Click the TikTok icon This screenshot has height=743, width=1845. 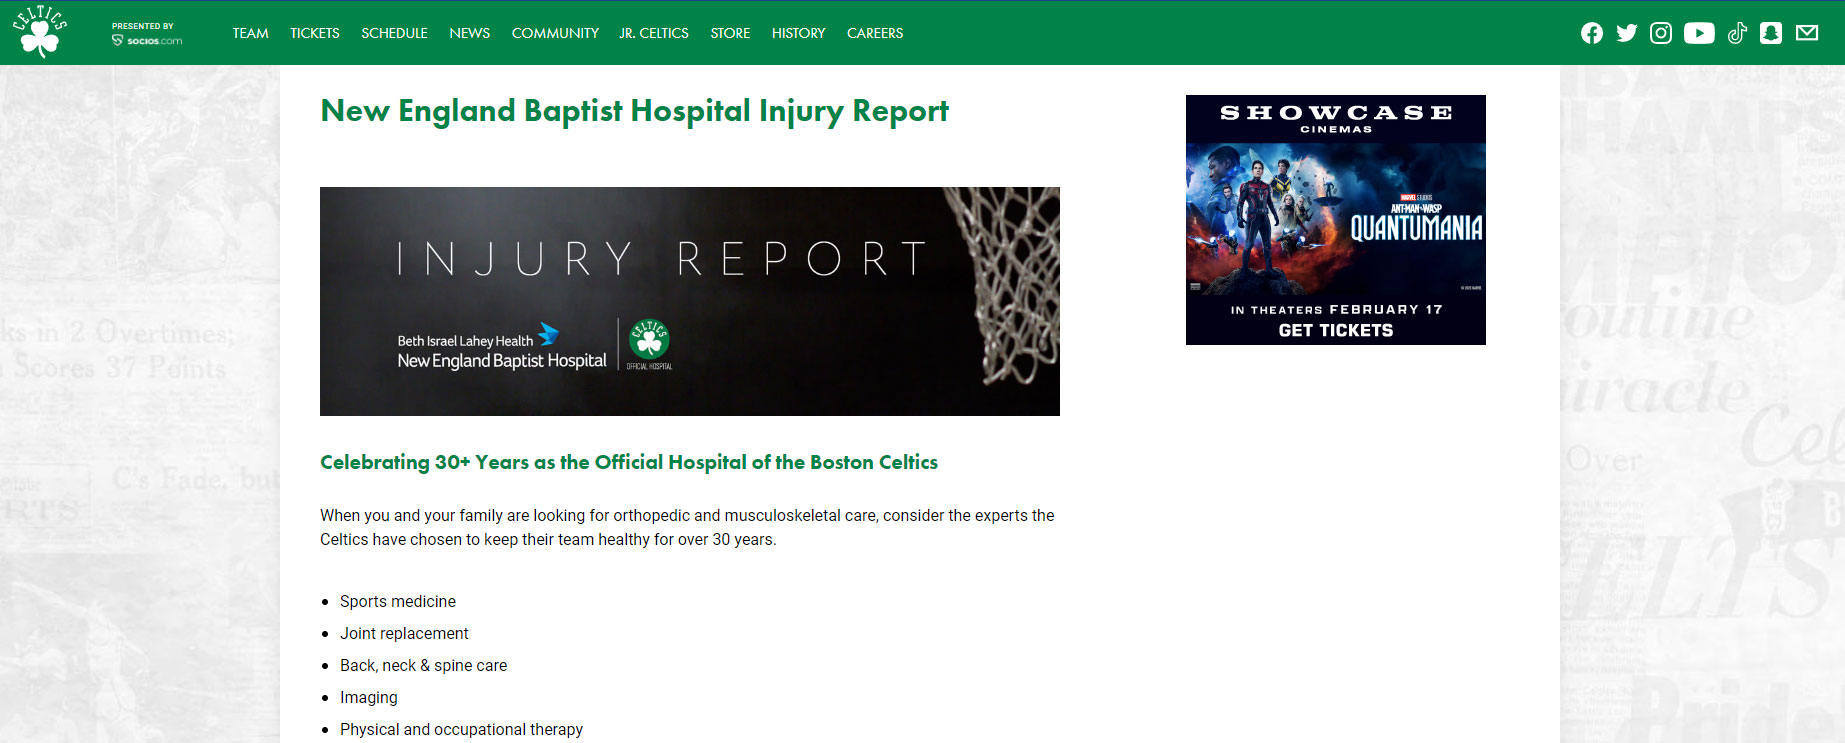tap(1737, 33)
